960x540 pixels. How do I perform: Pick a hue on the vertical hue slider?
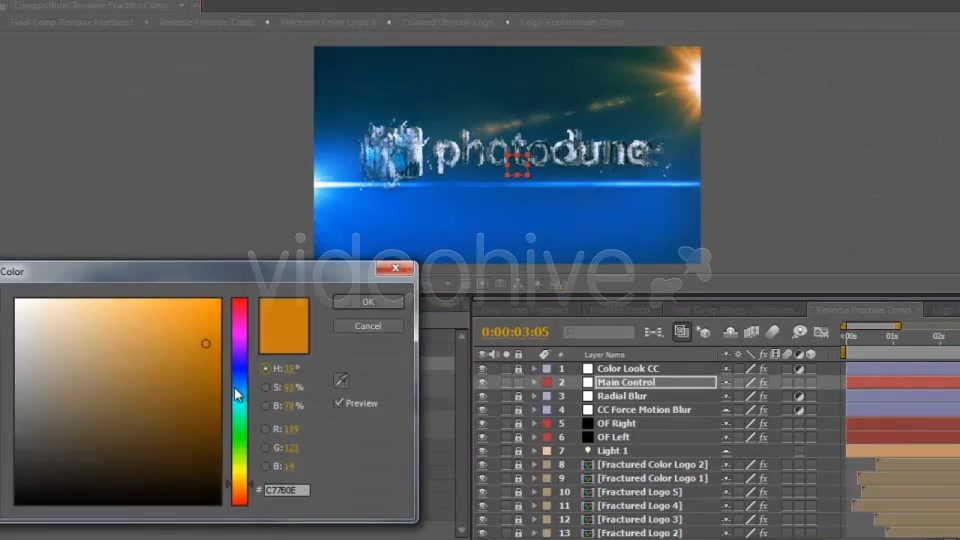(x=239, y=402)
